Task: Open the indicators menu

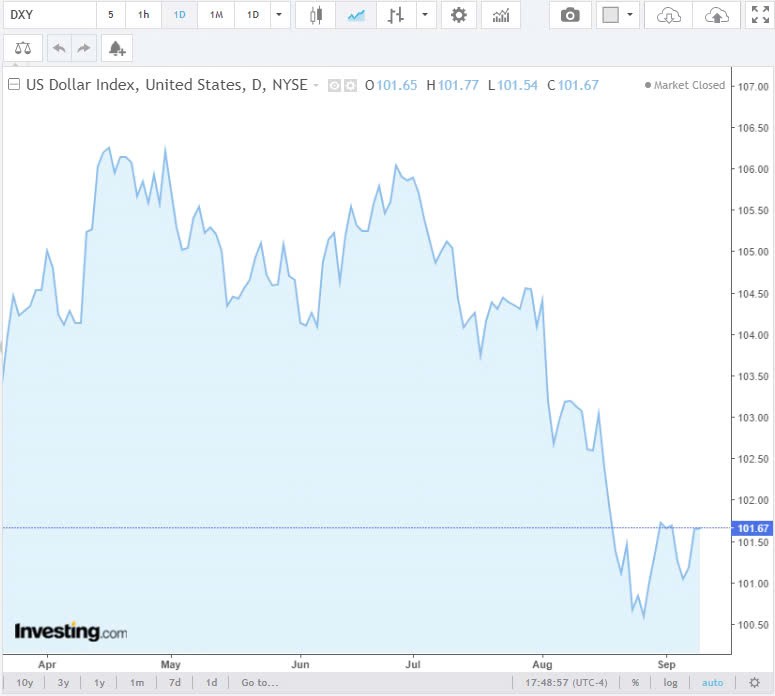Action: click(x=501, y=15)
